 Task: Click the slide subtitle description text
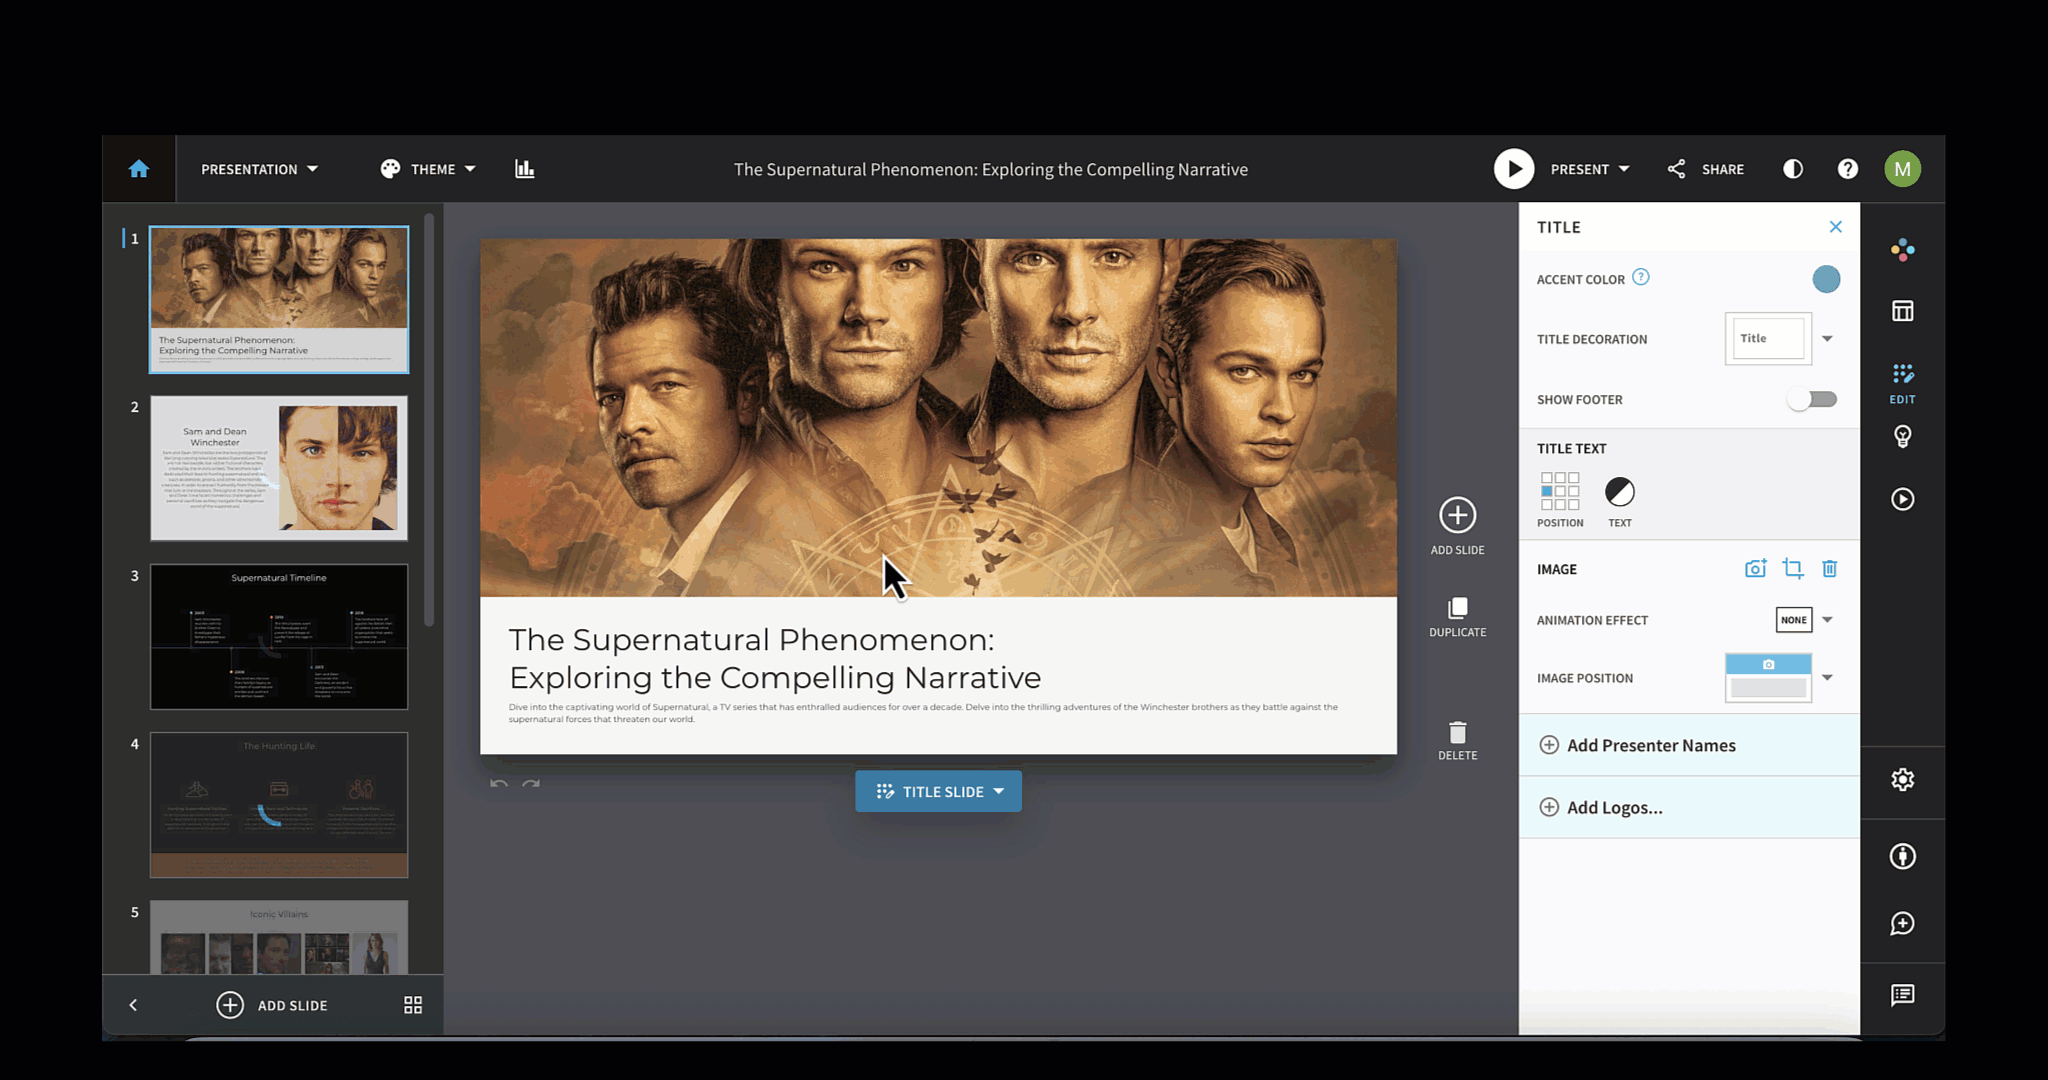tap(923, 713)
